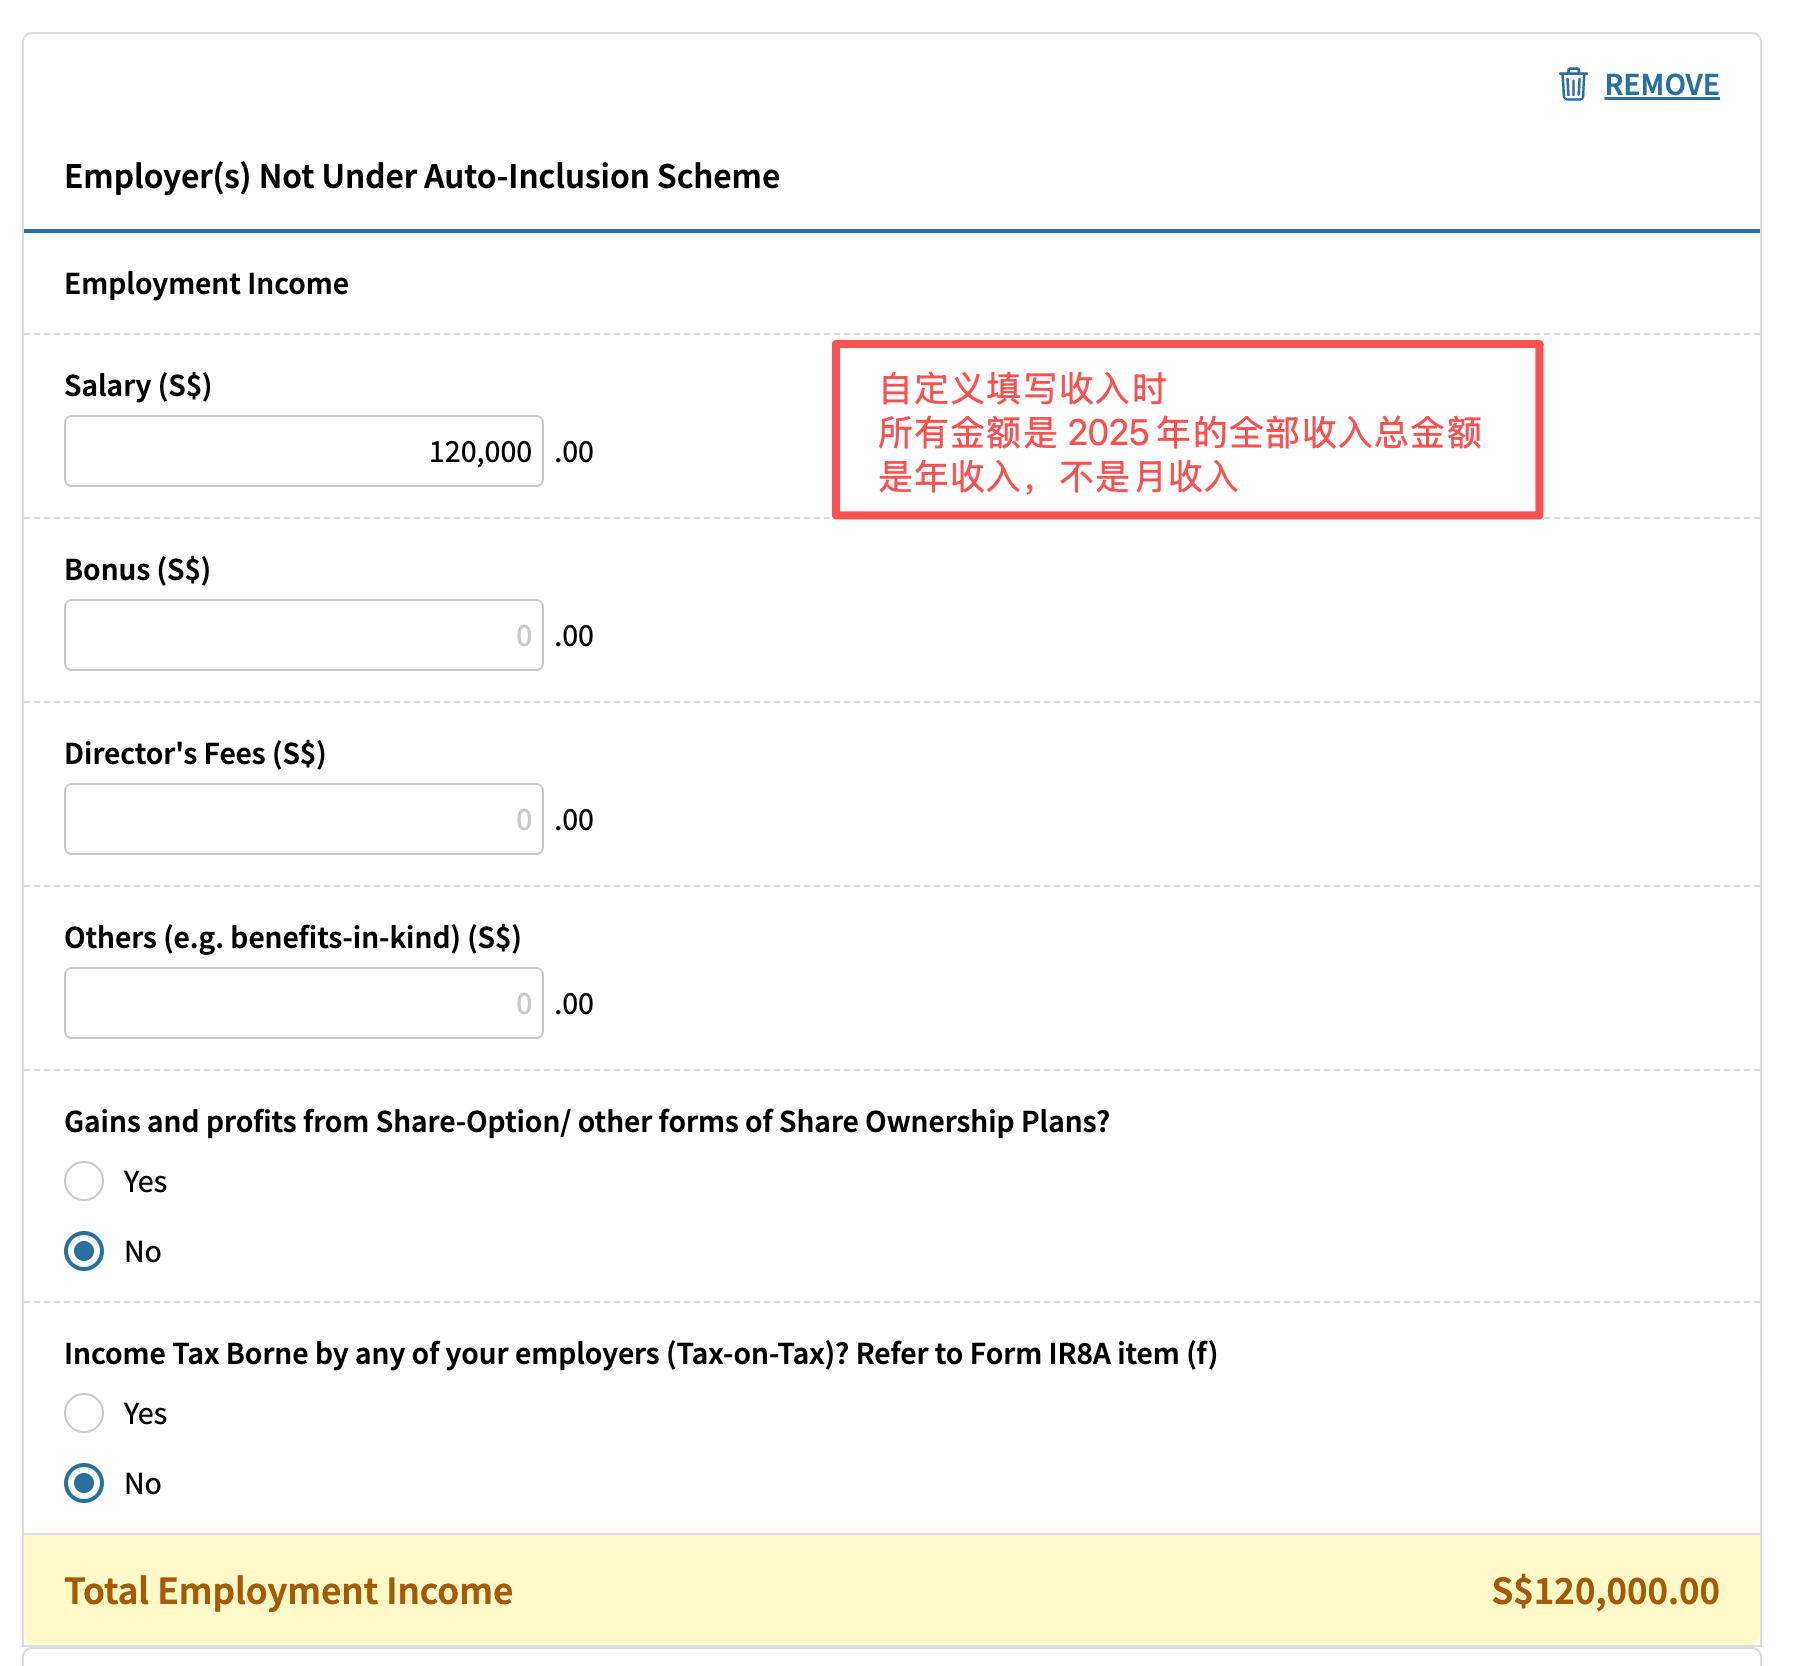Click the REMOVE link to delete this employer
The image size is (1798, 1666).
click(x=1661, y=84)
